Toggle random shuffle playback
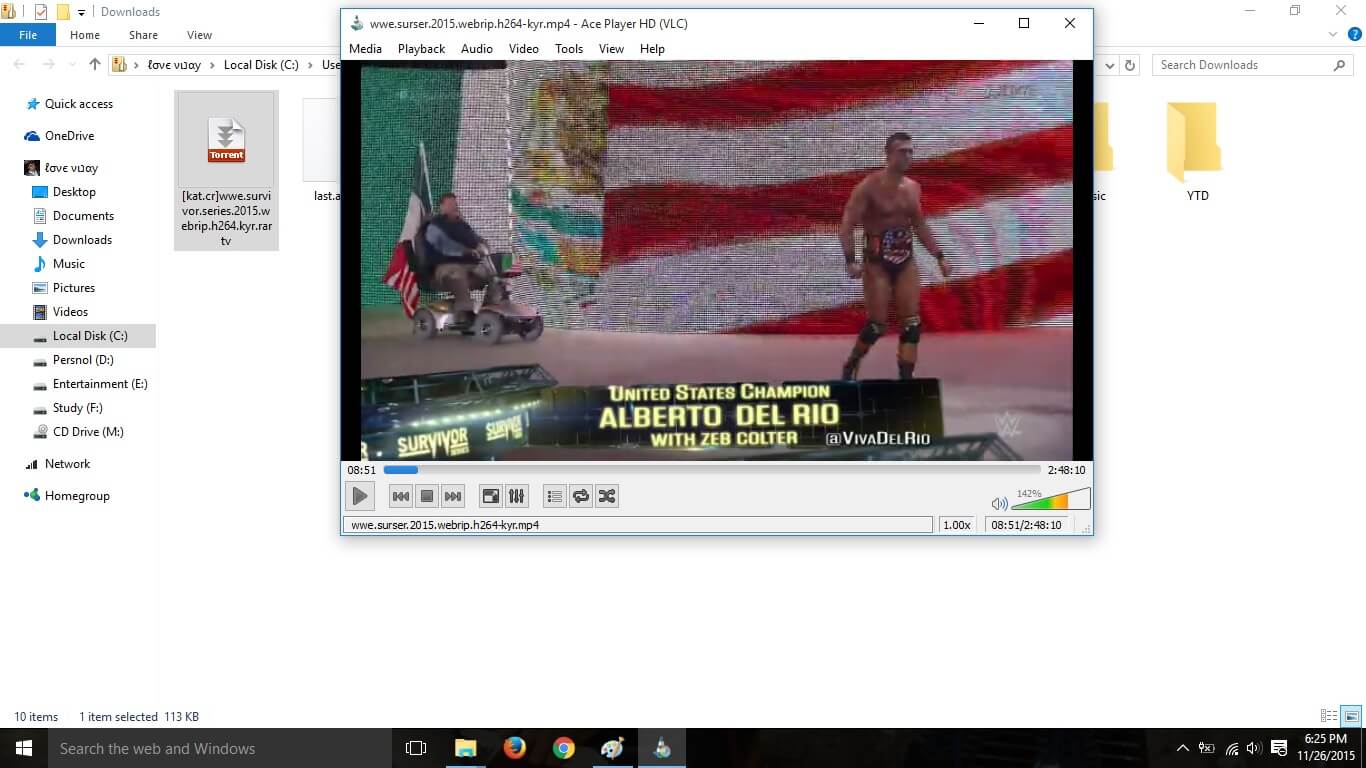This screenshot has height=768, width=1366. (x=607, y=496)
